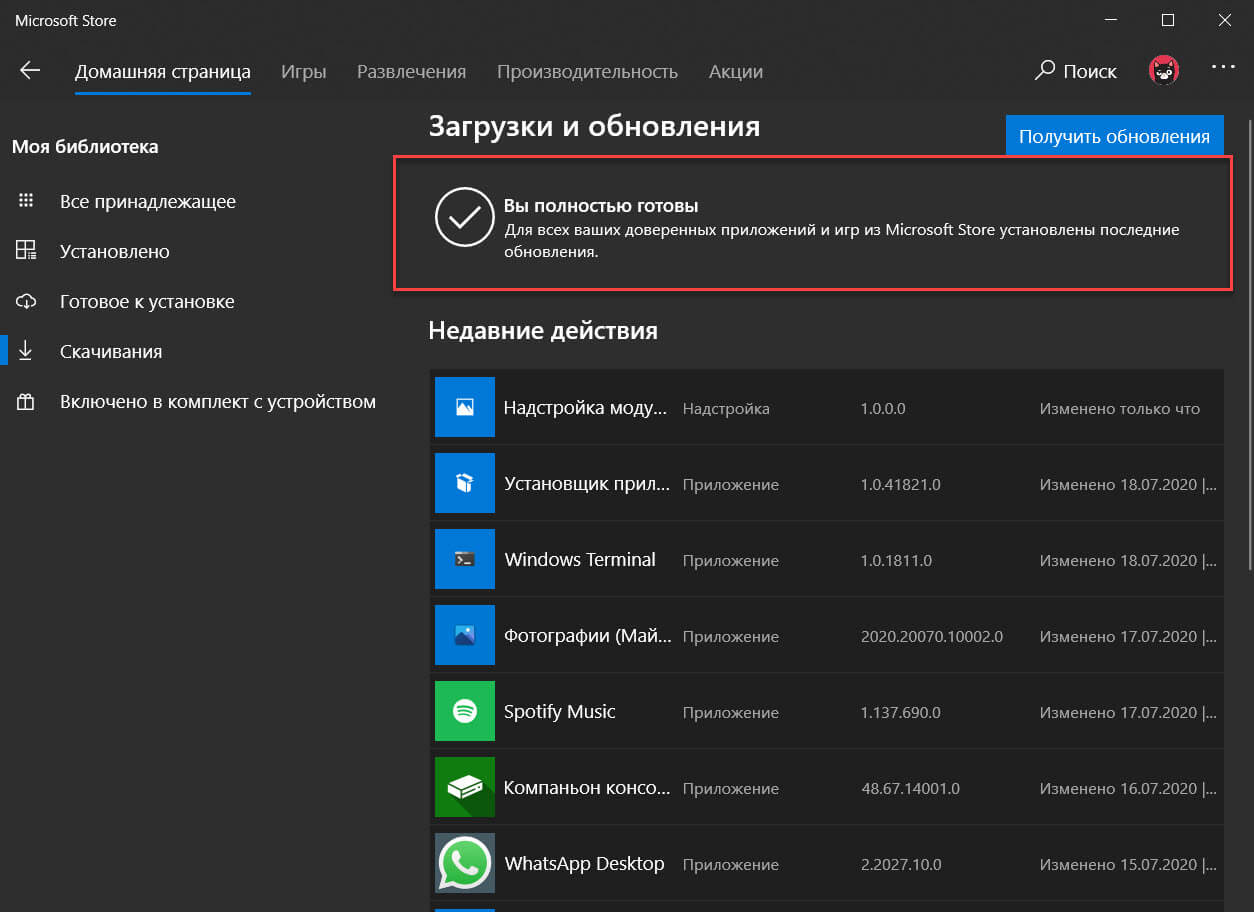Image resolution: width=1254 pixels, height=912 pixels.
Task: Click version 1.0.41821.0 text
Action: point(901,484)
